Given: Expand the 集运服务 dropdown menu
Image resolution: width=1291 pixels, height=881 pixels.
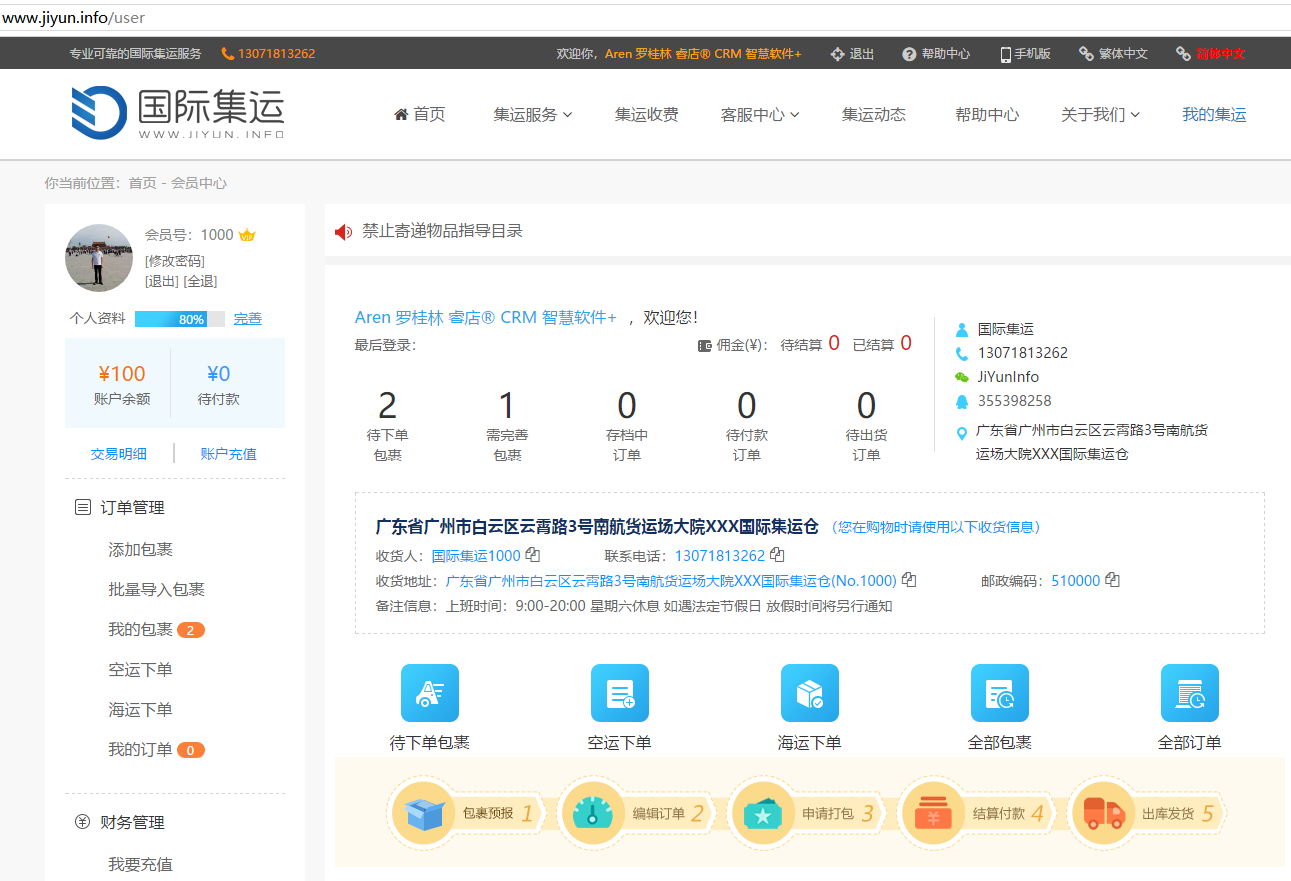Looking at the screenshot, I should [x=532, y=115].
